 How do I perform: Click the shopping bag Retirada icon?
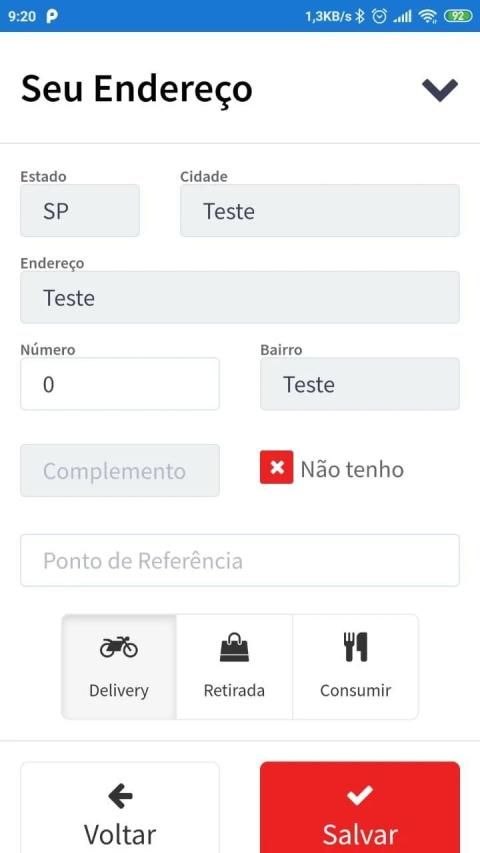click(234, 648)
